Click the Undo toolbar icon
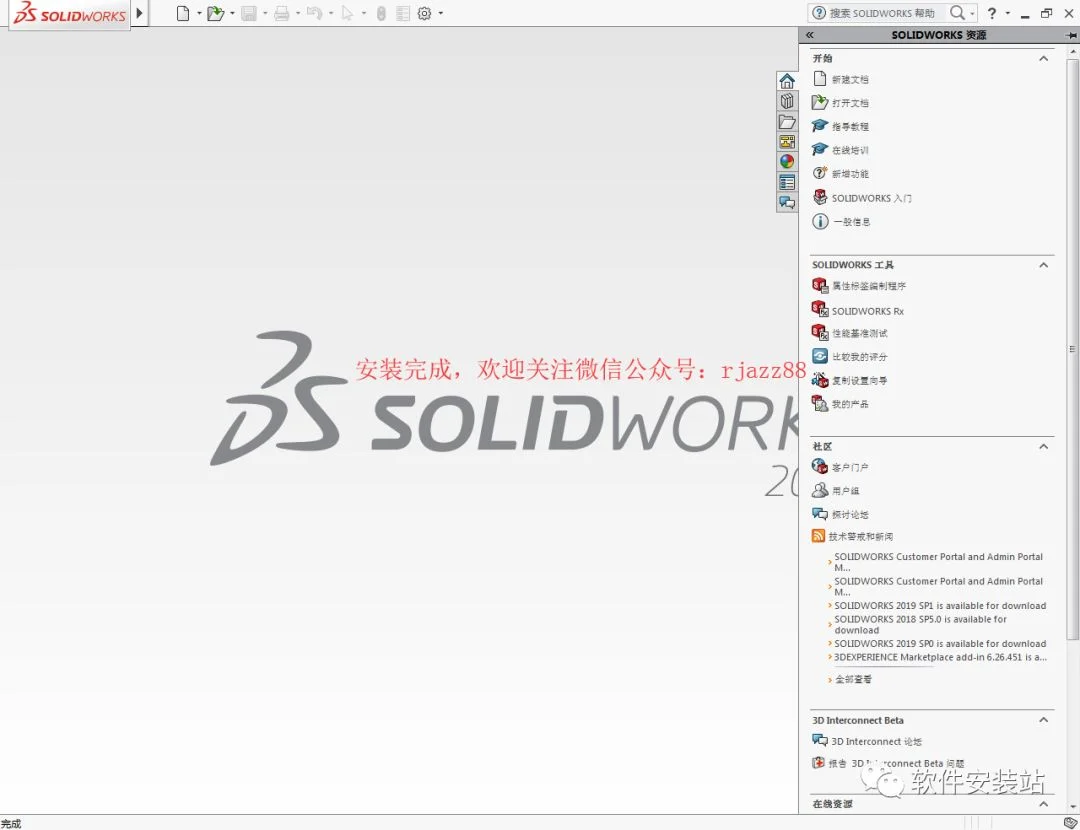 click(314, 13)
